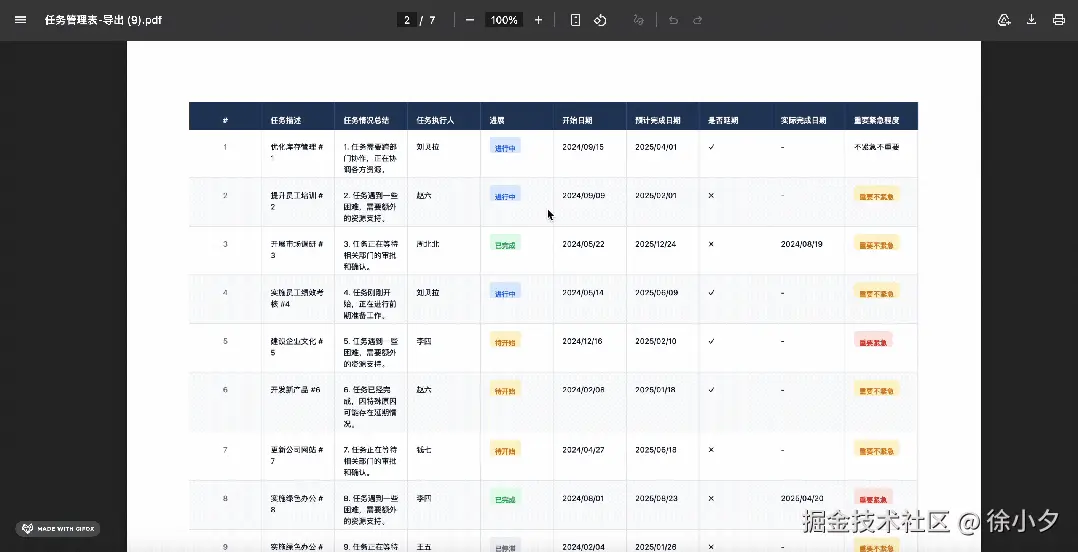Screen dimensions: 1079x553
Task: Click the undo arrow in toolbar
Action: (x=673, y=20)
